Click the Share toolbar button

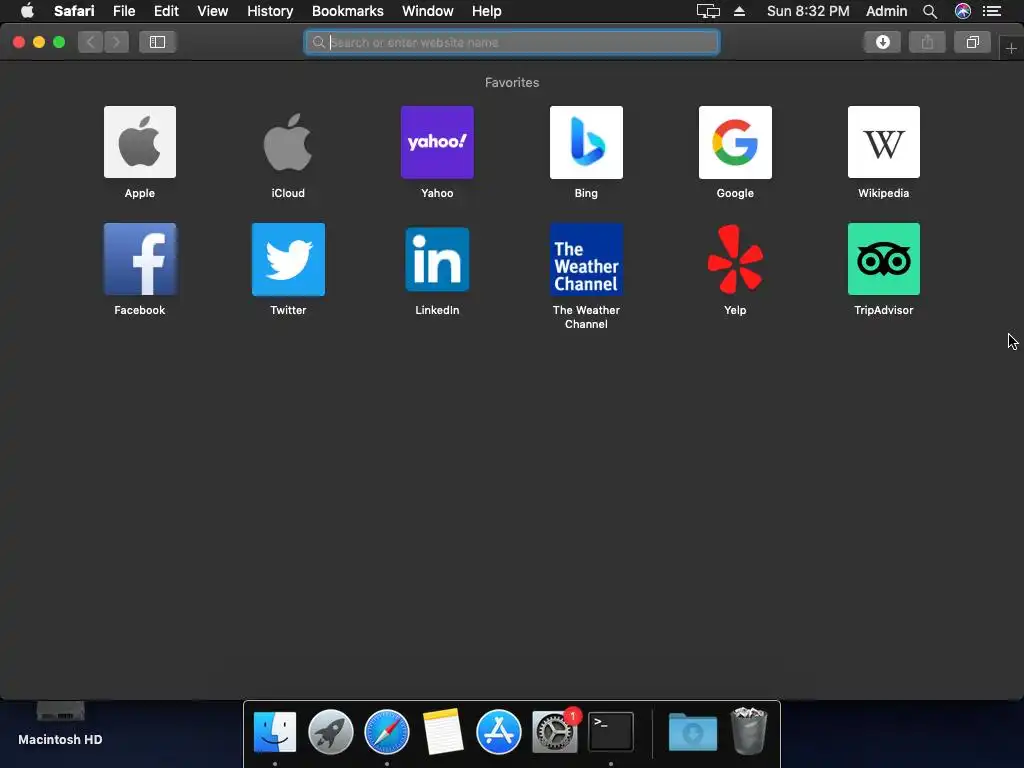click(x=927, y=42)
